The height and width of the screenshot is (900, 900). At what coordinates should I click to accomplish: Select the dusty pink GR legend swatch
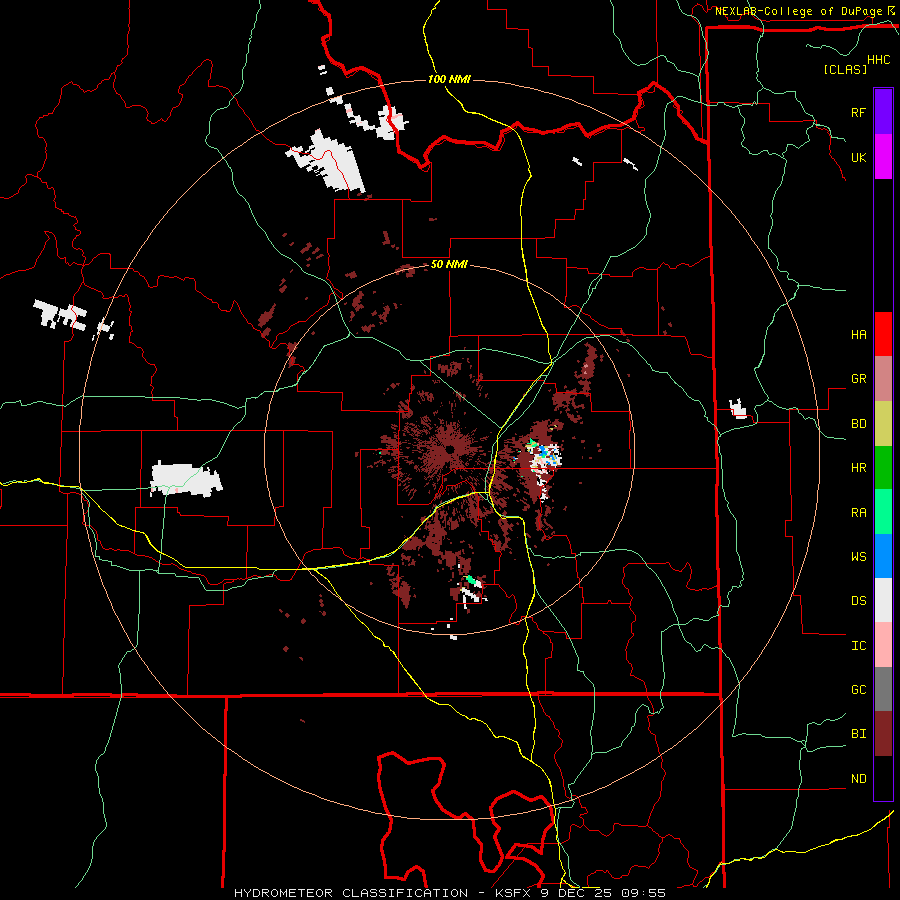click(x=883, y=378)
